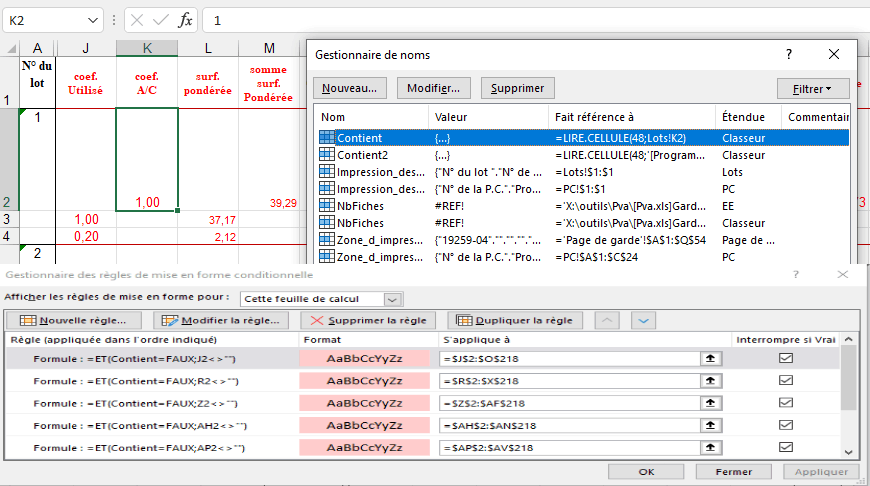The image size is (870, 486).
Task: Click the confirm checkmark in formula bar
Action: pos(161,21)
